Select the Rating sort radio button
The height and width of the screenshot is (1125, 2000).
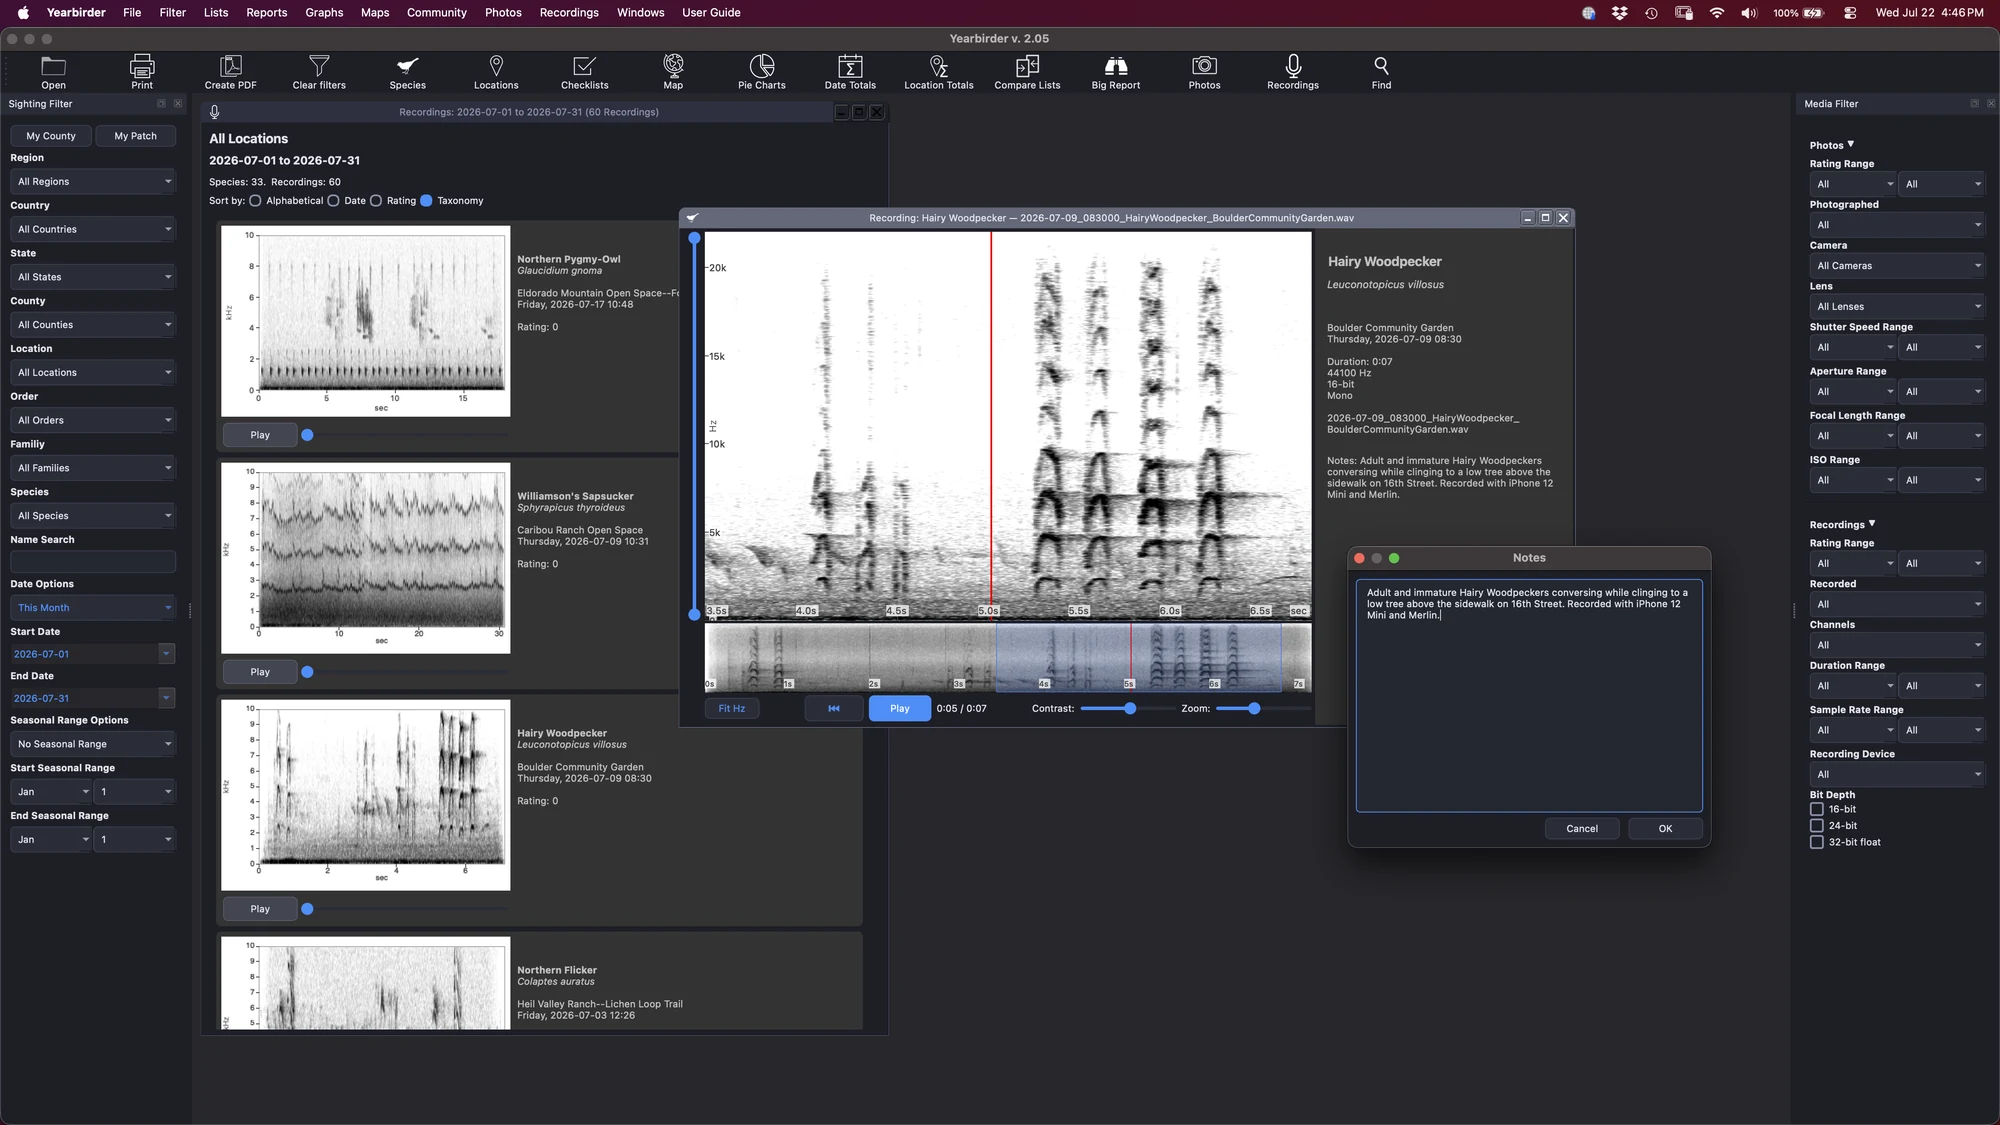[376, 201]
